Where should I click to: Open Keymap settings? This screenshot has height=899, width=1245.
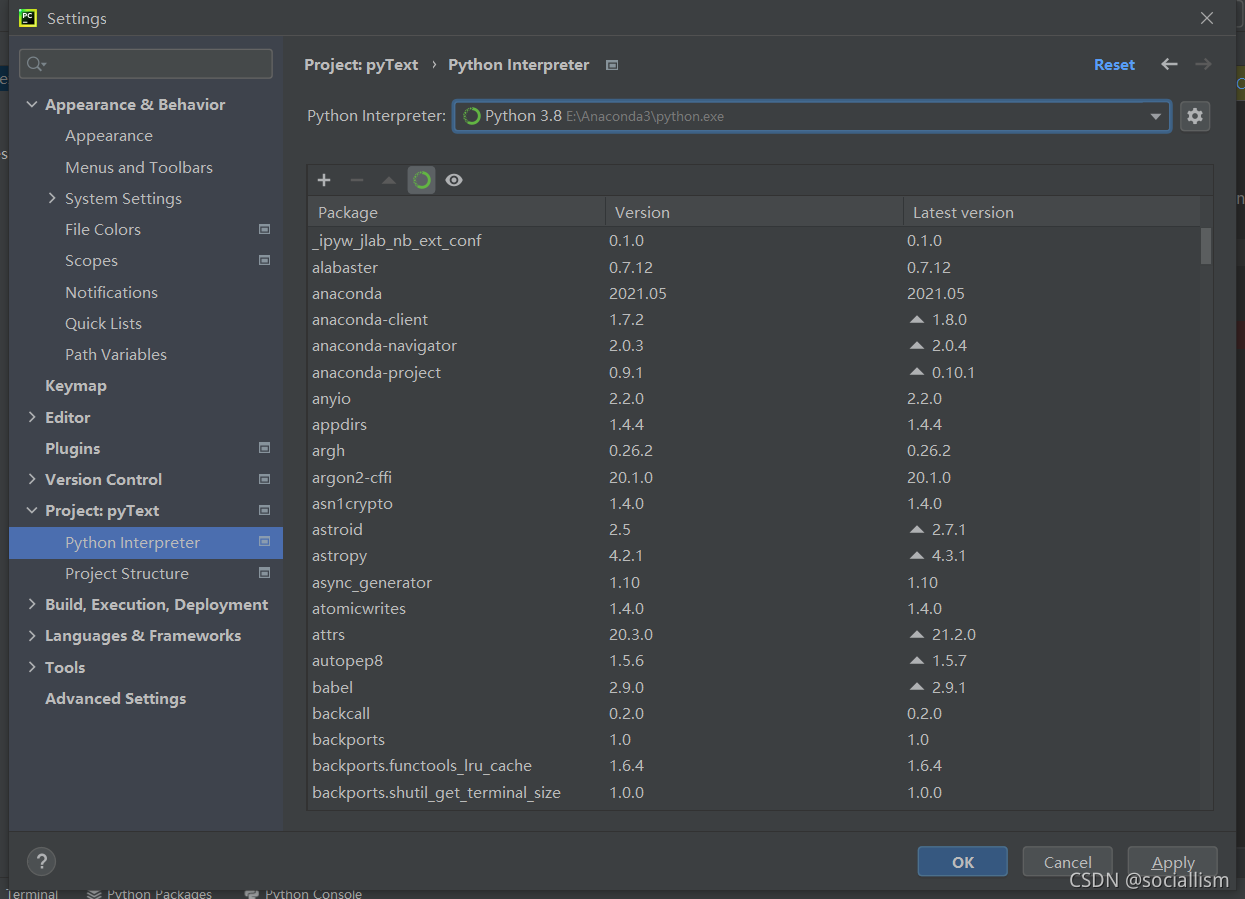pyautogui.click(x=76, y=385)
